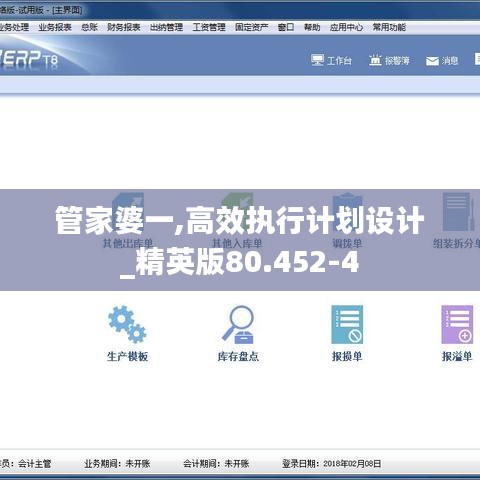Screen dimensions: 480x480
Task: Click 业务期间: 未开账 in status bar
Action: 117,463
